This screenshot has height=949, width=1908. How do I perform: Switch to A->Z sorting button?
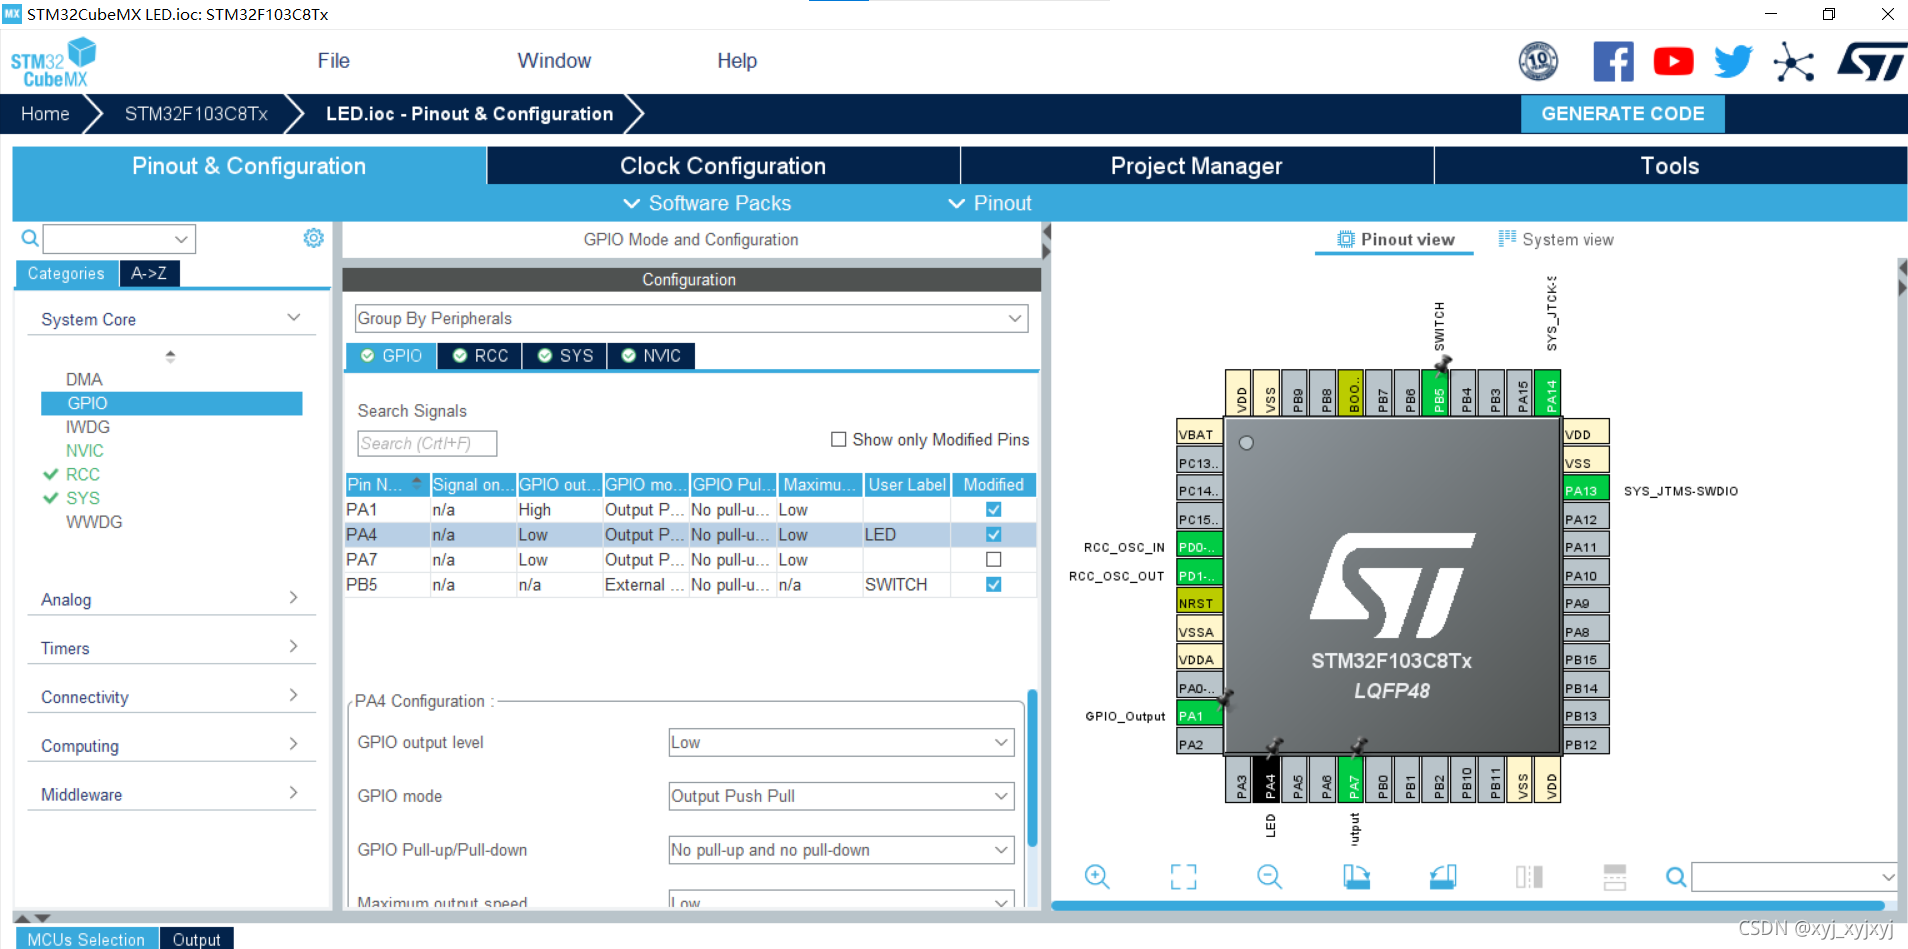click(149, 273)
